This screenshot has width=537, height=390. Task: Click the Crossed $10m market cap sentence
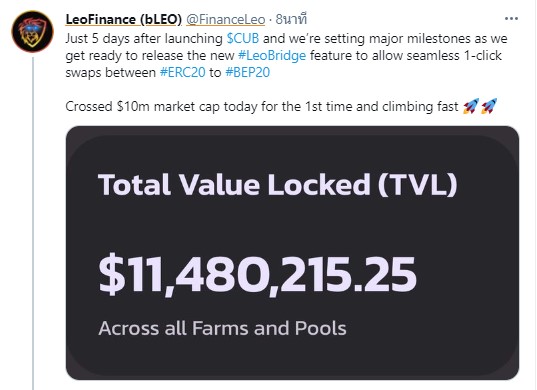262,106
